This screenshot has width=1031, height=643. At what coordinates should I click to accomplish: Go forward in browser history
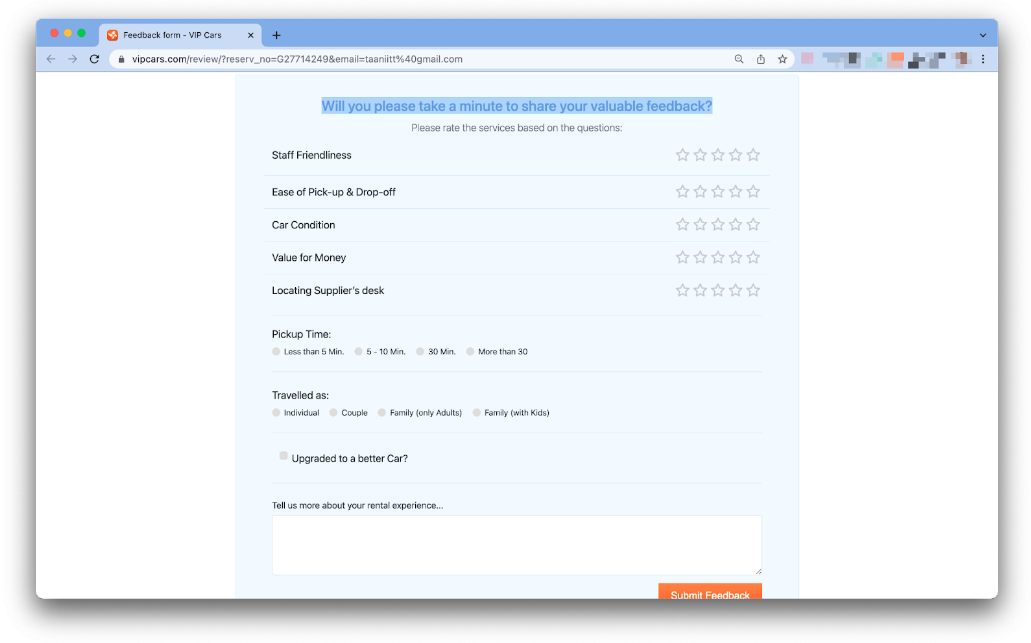tap(72, 59)
